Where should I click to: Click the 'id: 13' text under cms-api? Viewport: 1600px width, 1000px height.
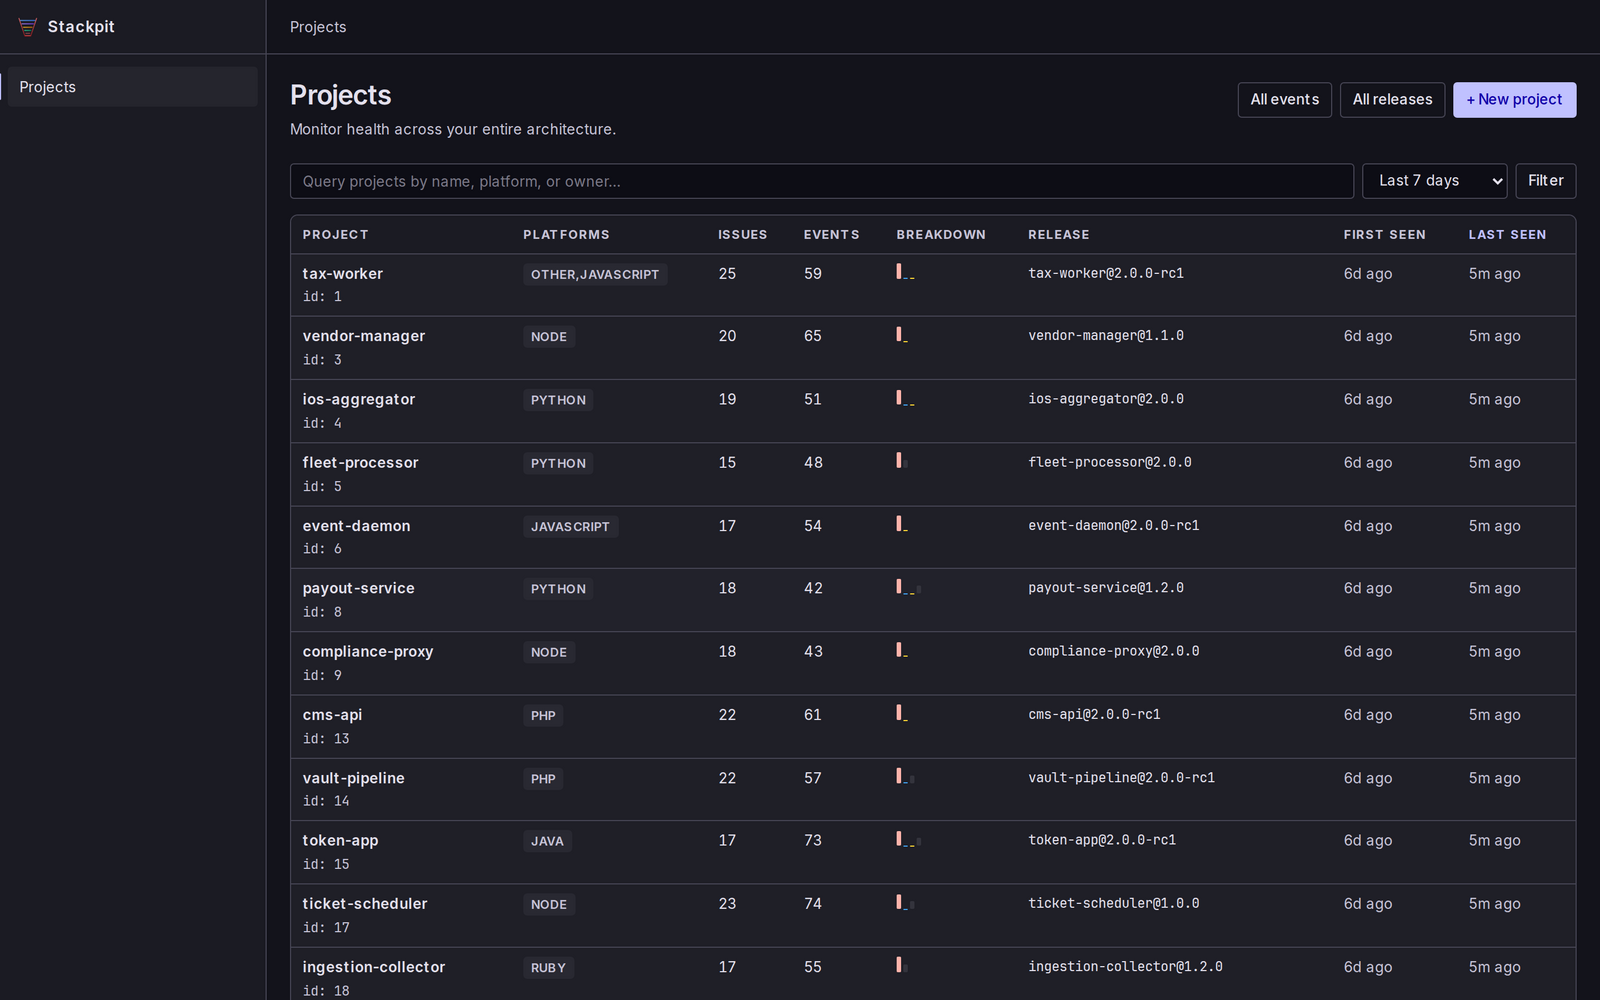point(326,739)
